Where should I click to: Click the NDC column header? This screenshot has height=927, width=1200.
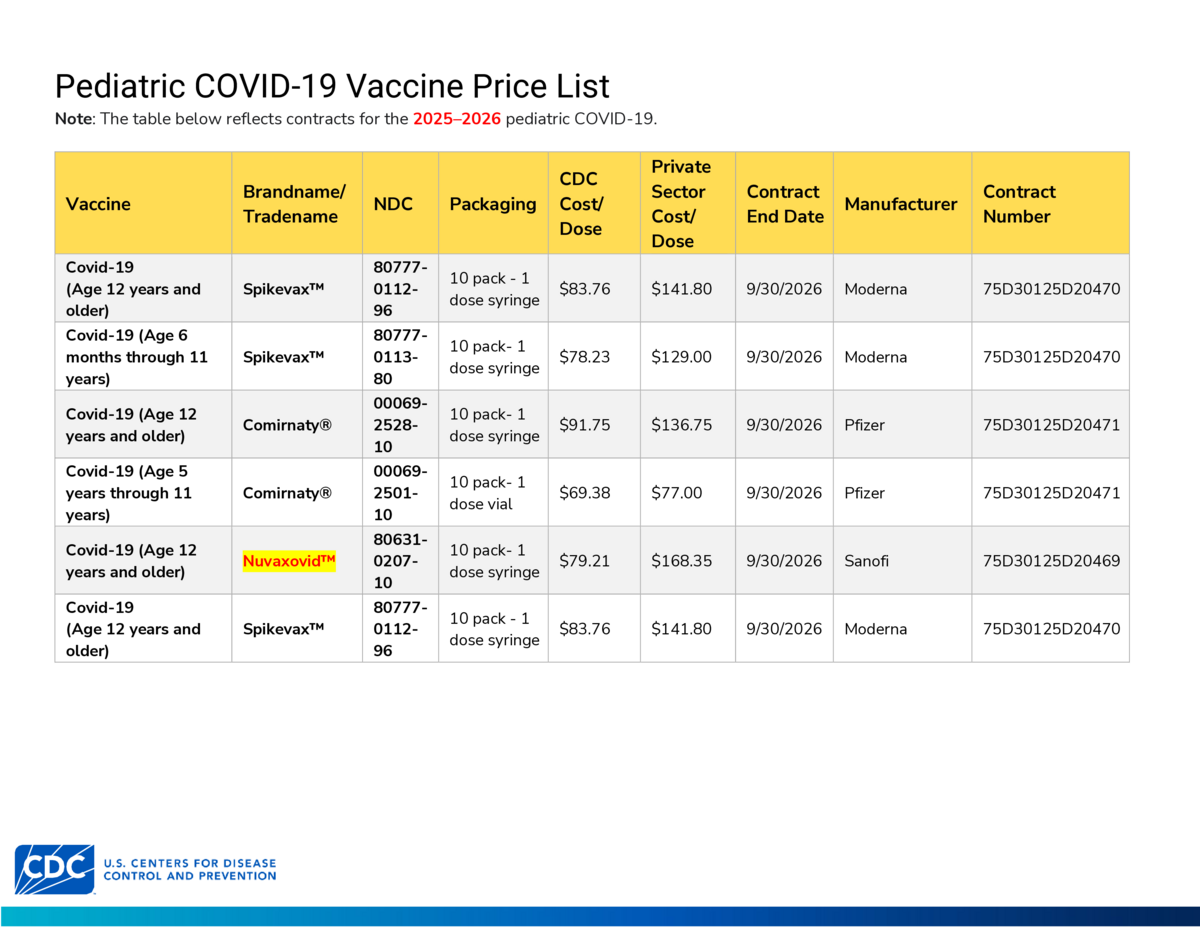(393, 204)
